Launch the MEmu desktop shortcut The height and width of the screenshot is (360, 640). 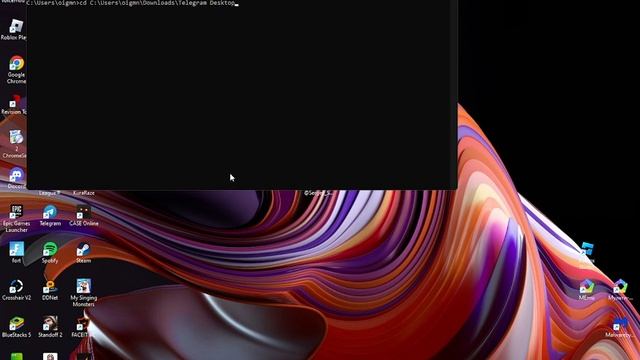coord(587,290)
